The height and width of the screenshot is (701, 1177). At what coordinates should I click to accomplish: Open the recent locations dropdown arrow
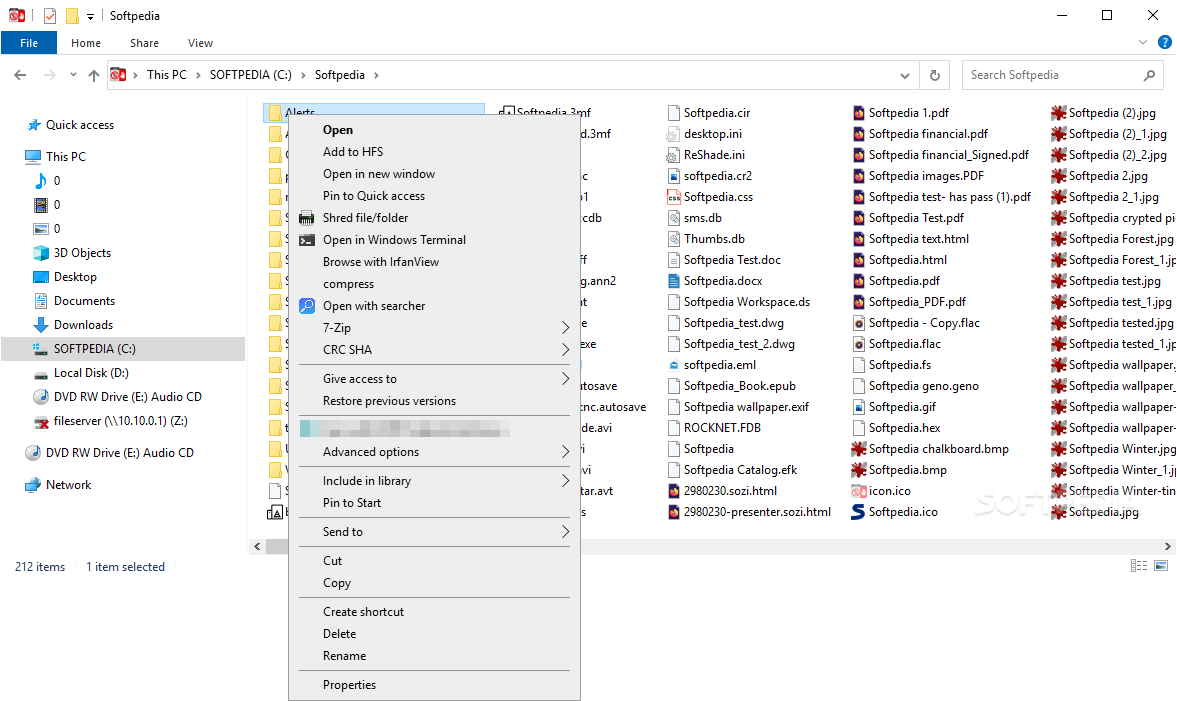click(73, 75)
